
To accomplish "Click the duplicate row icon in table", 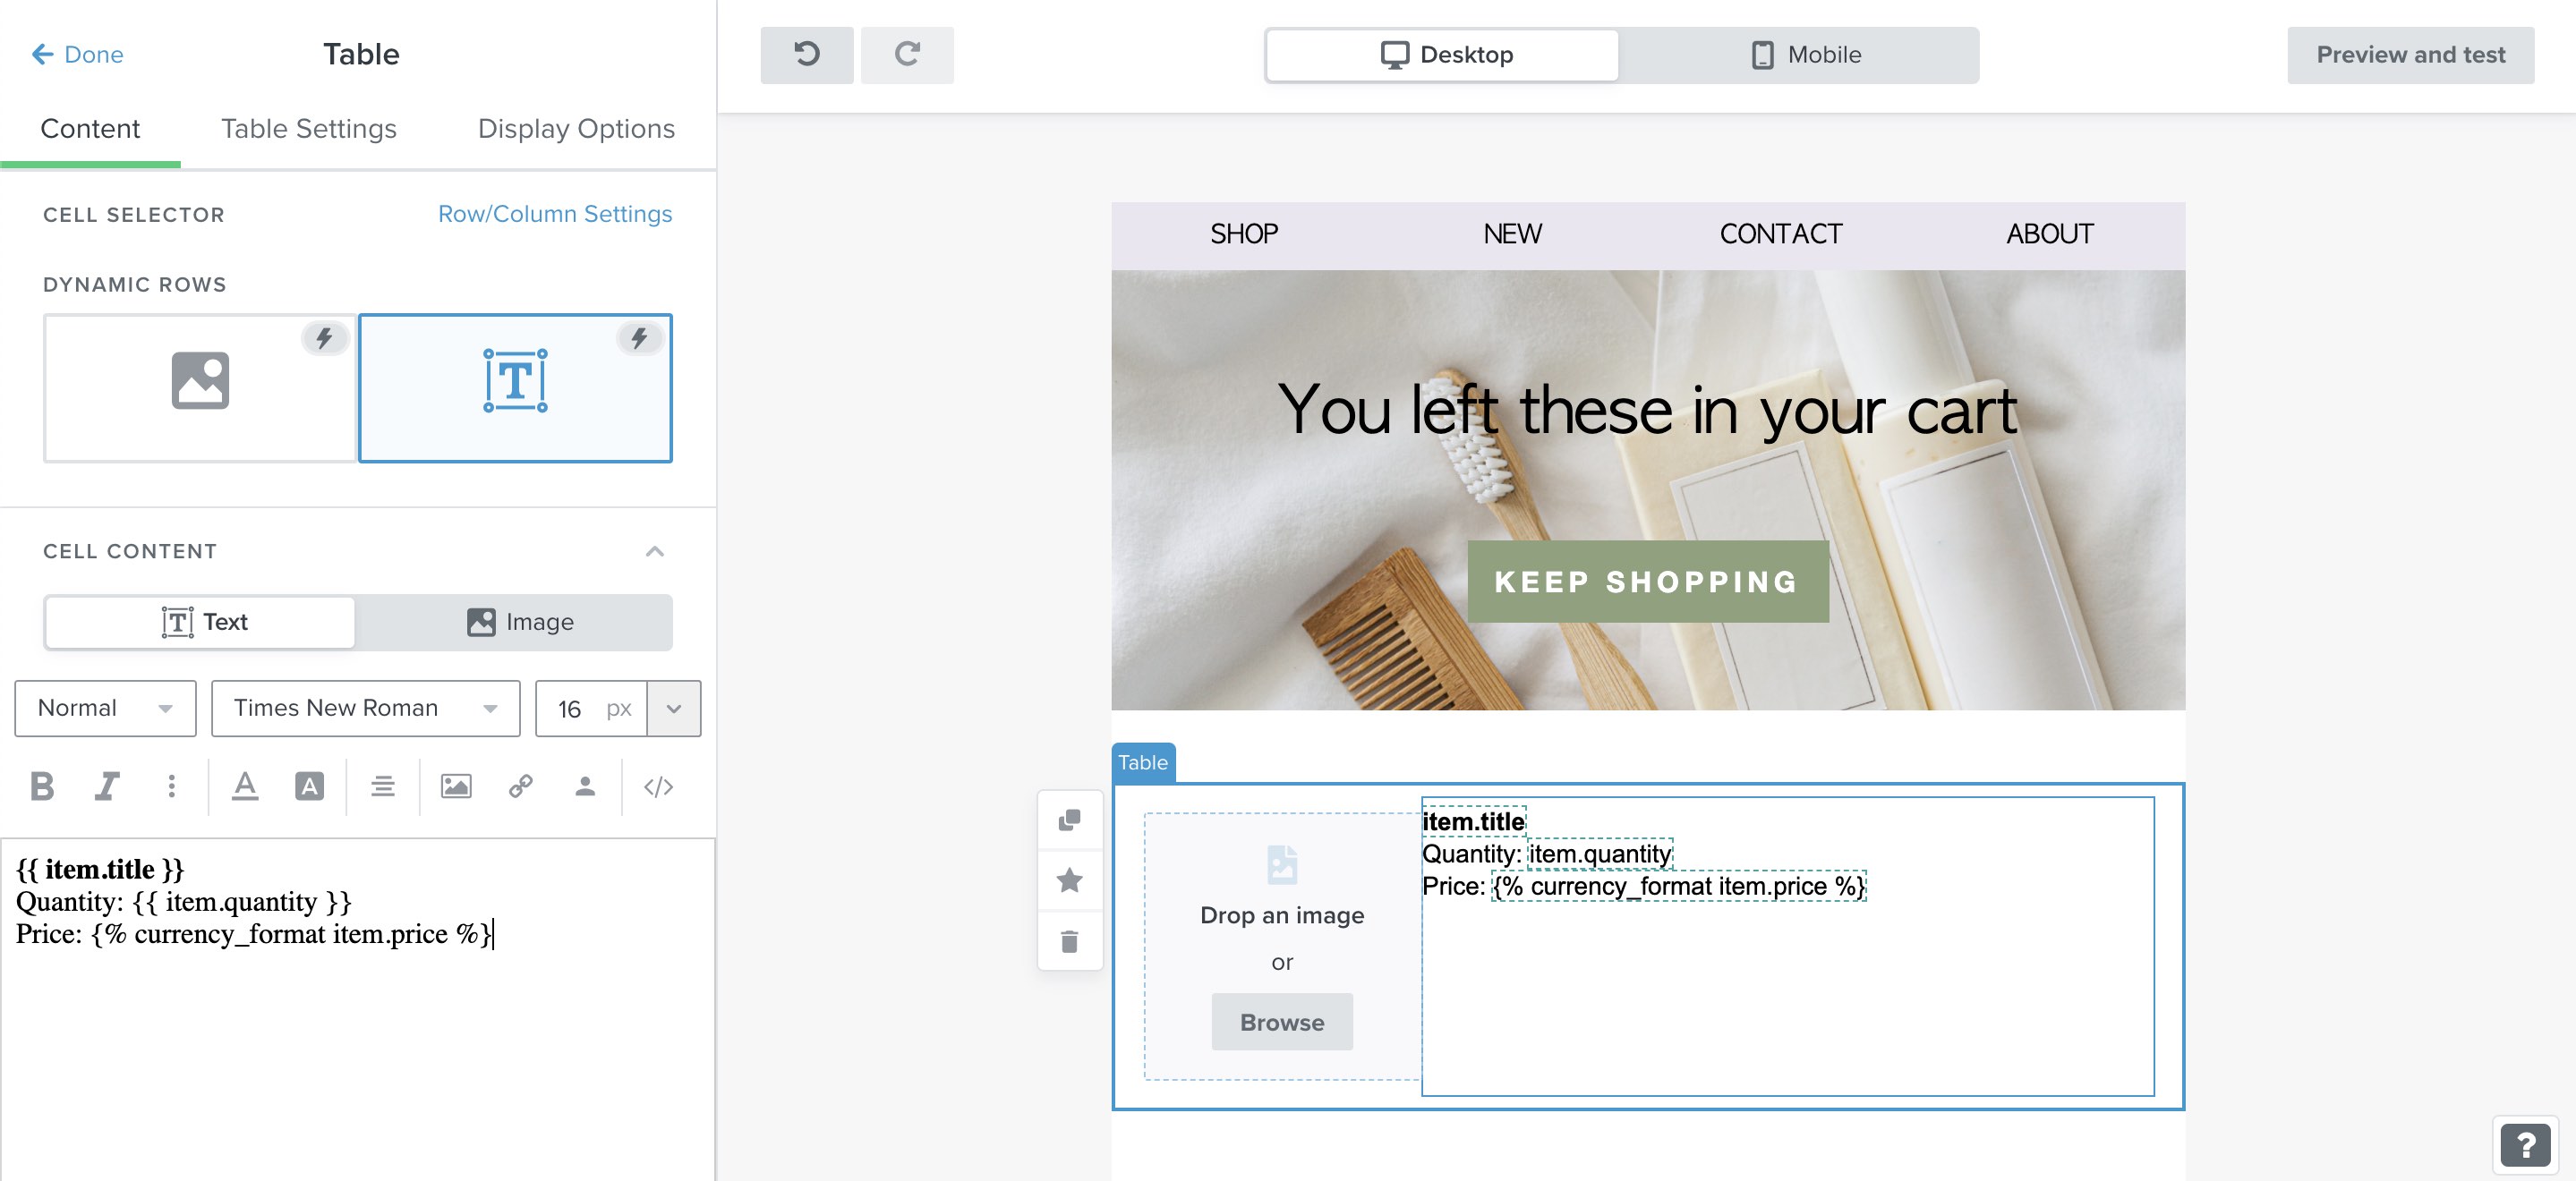I will click(x=1070, y=820).
